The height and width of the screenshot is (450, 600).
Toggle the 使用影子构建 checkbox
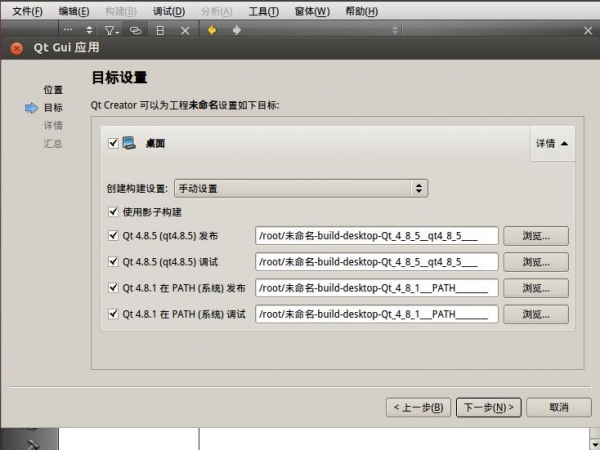coord(113,212)
